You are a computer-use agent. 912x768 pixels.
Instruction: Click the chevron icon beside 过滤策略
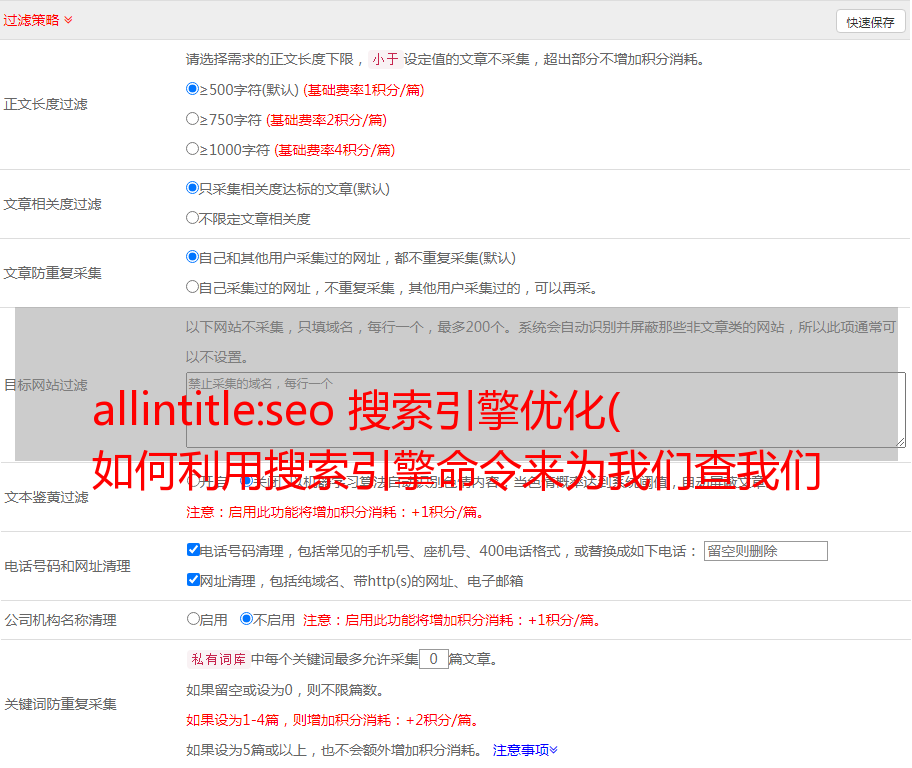click(68, 20)
